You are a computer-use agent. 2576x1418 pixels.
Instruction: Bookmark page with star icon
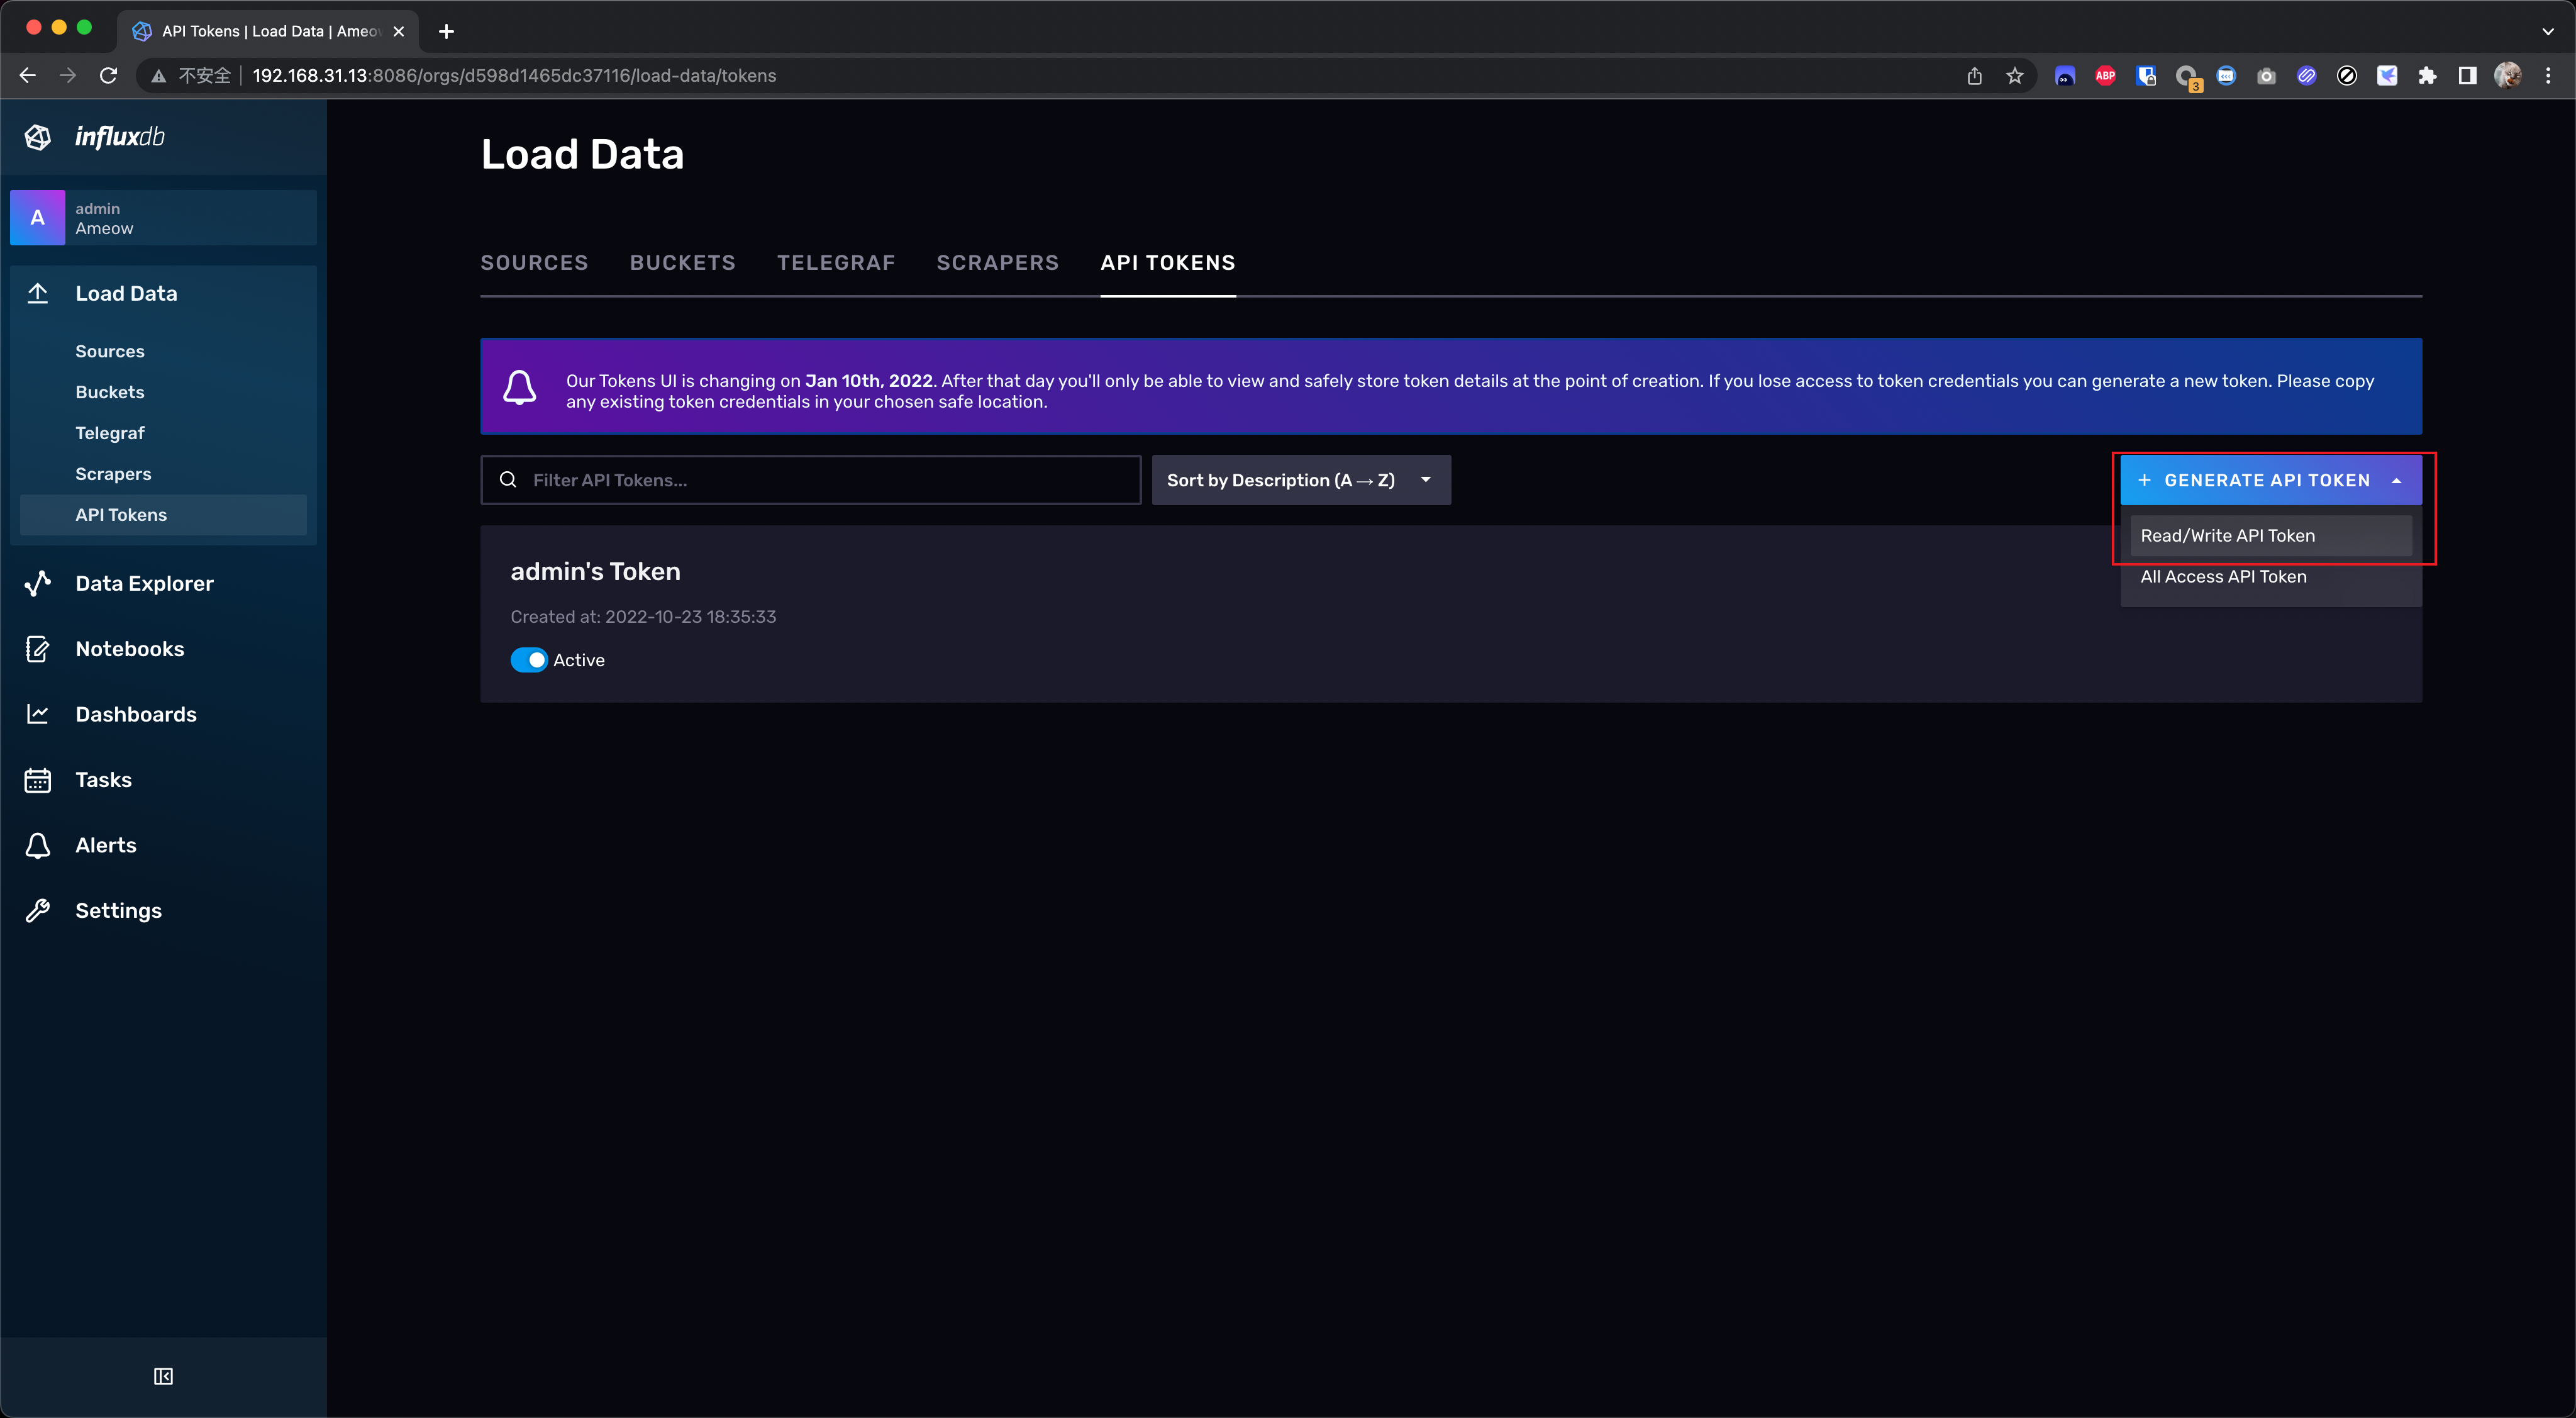click(x=2014, y=76)
